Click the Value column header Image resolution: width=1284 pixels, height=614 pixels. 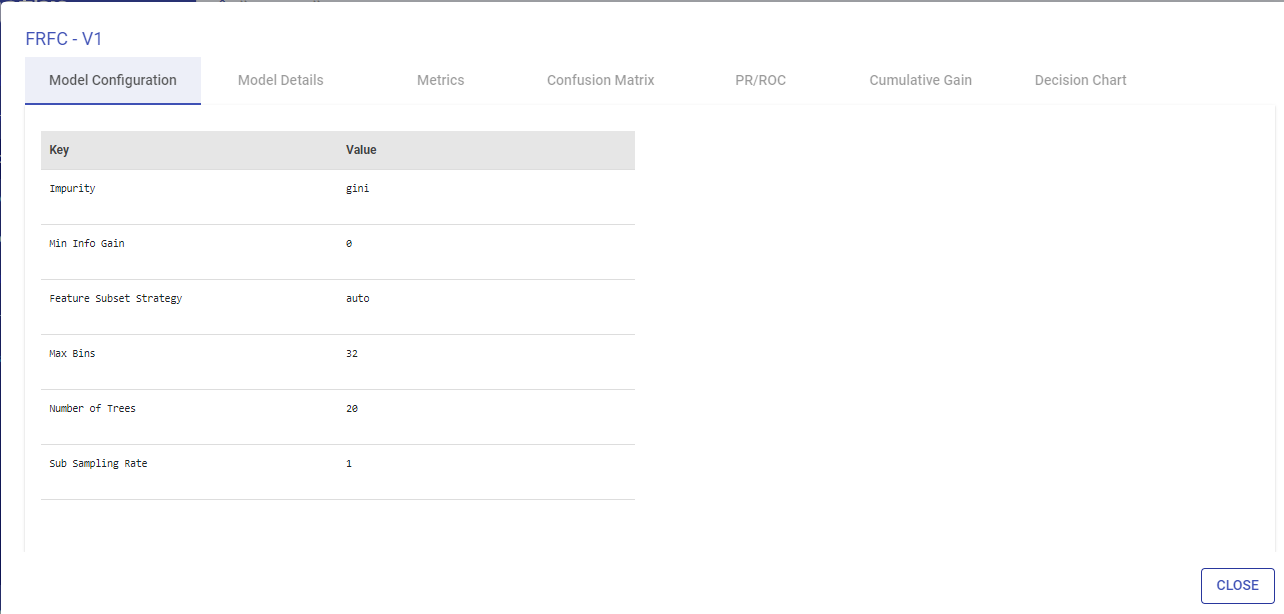(x=360, y=150)
